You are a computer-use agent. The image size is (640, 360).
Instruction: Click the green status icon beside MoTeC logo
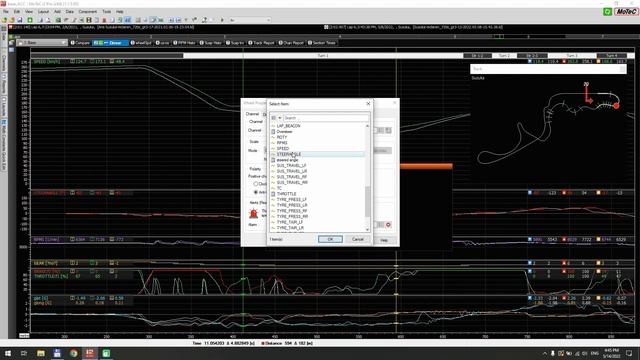pos(607,11)
